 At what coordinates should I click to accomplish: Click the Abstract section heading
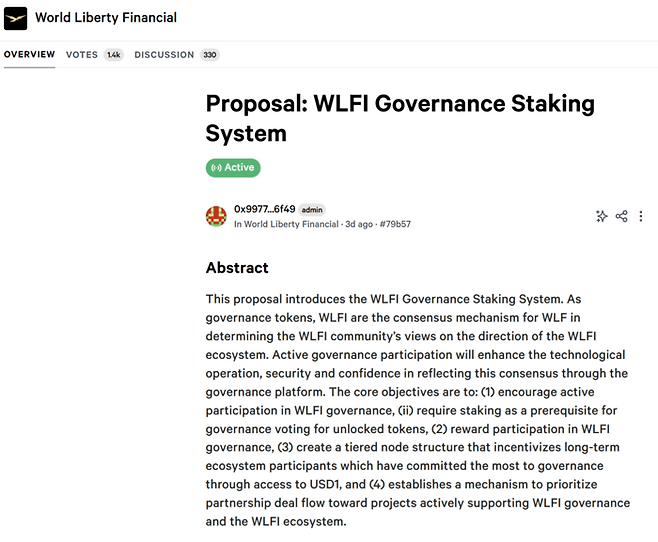(x=237, y=268)
